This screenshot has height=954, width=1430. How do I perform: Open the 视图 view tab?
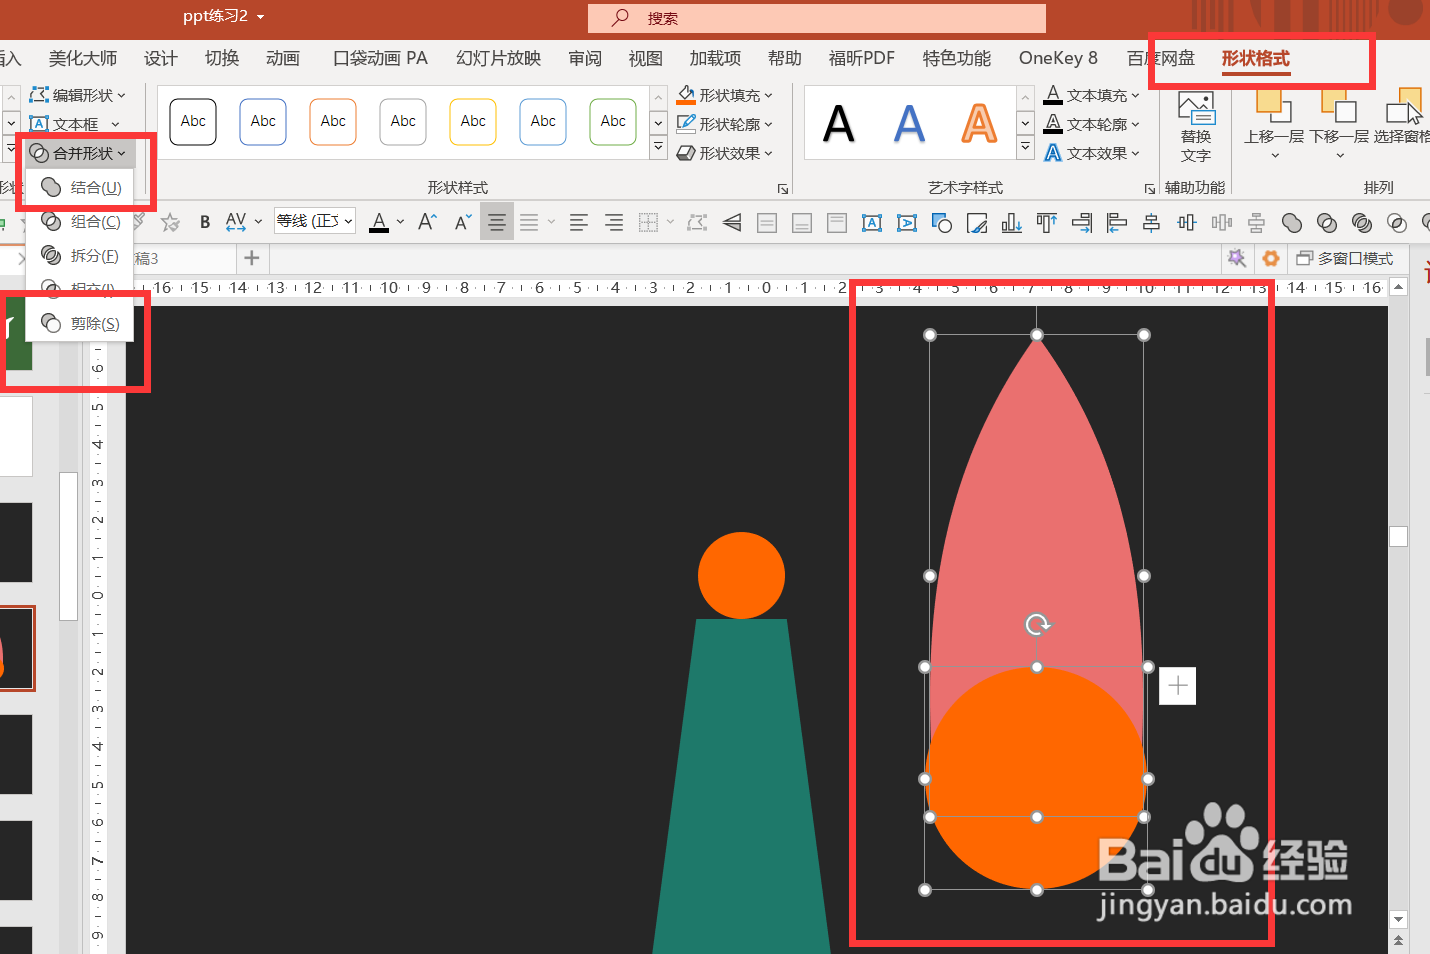[646, 58]
